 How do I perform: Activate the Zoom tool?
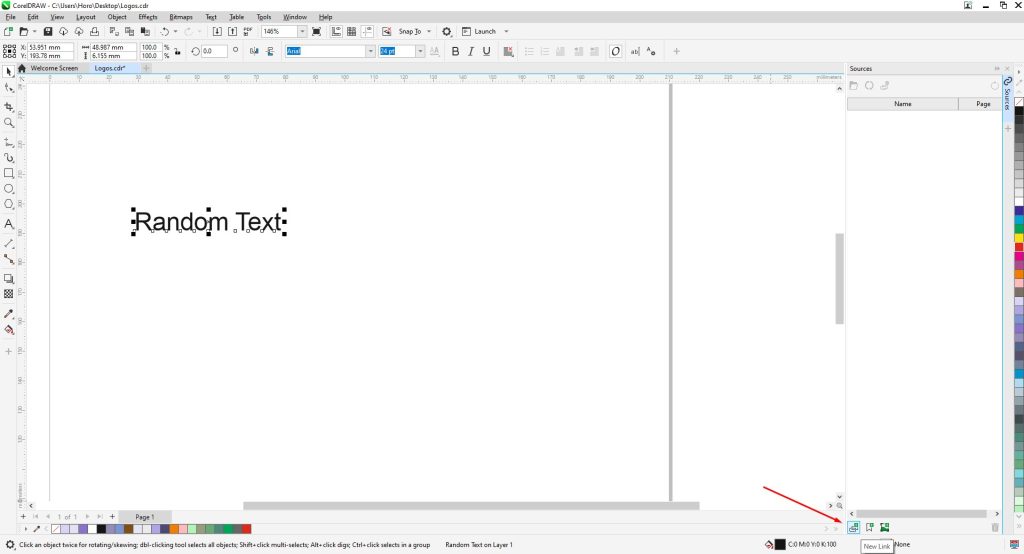[8, 123]
